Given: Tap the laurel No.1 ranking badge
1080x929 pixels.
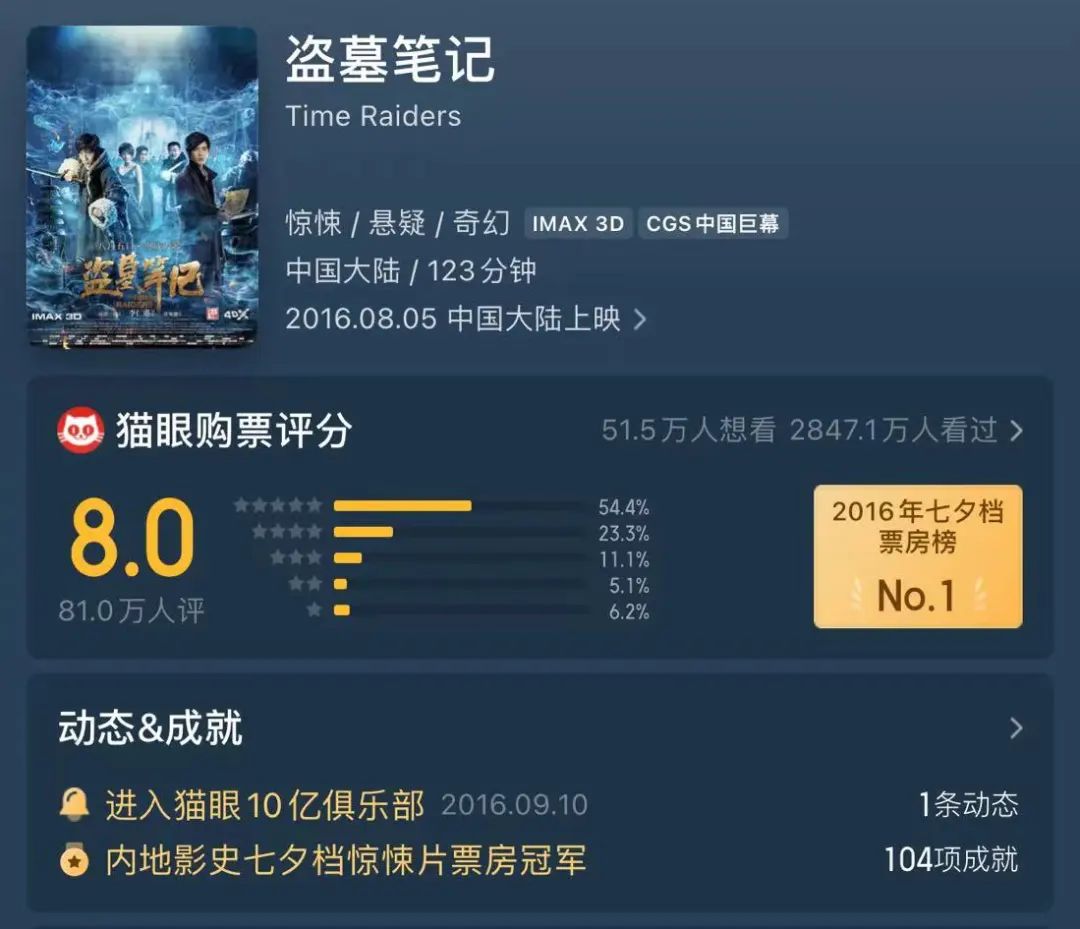Looking at the screenshot, I should 917,595.
